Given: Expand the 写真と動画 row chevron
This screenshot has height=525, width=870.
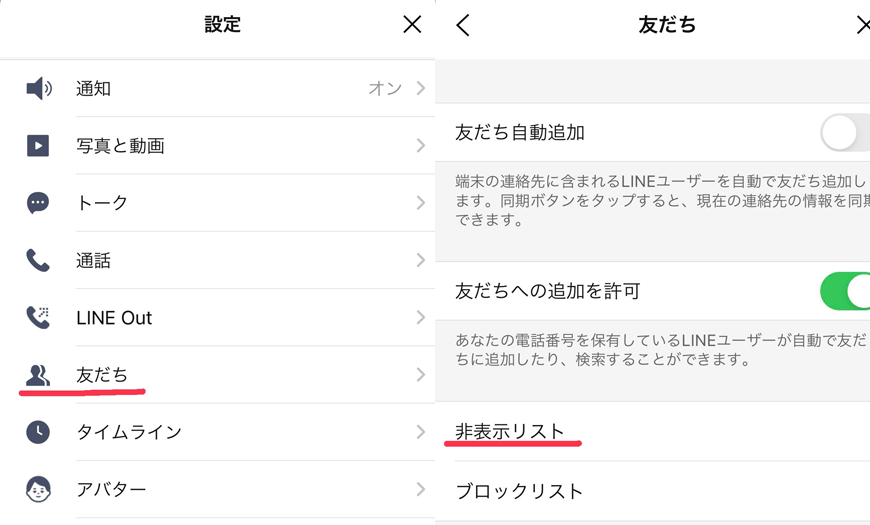Looking at the screenshot, I should (x=421, y=146).
